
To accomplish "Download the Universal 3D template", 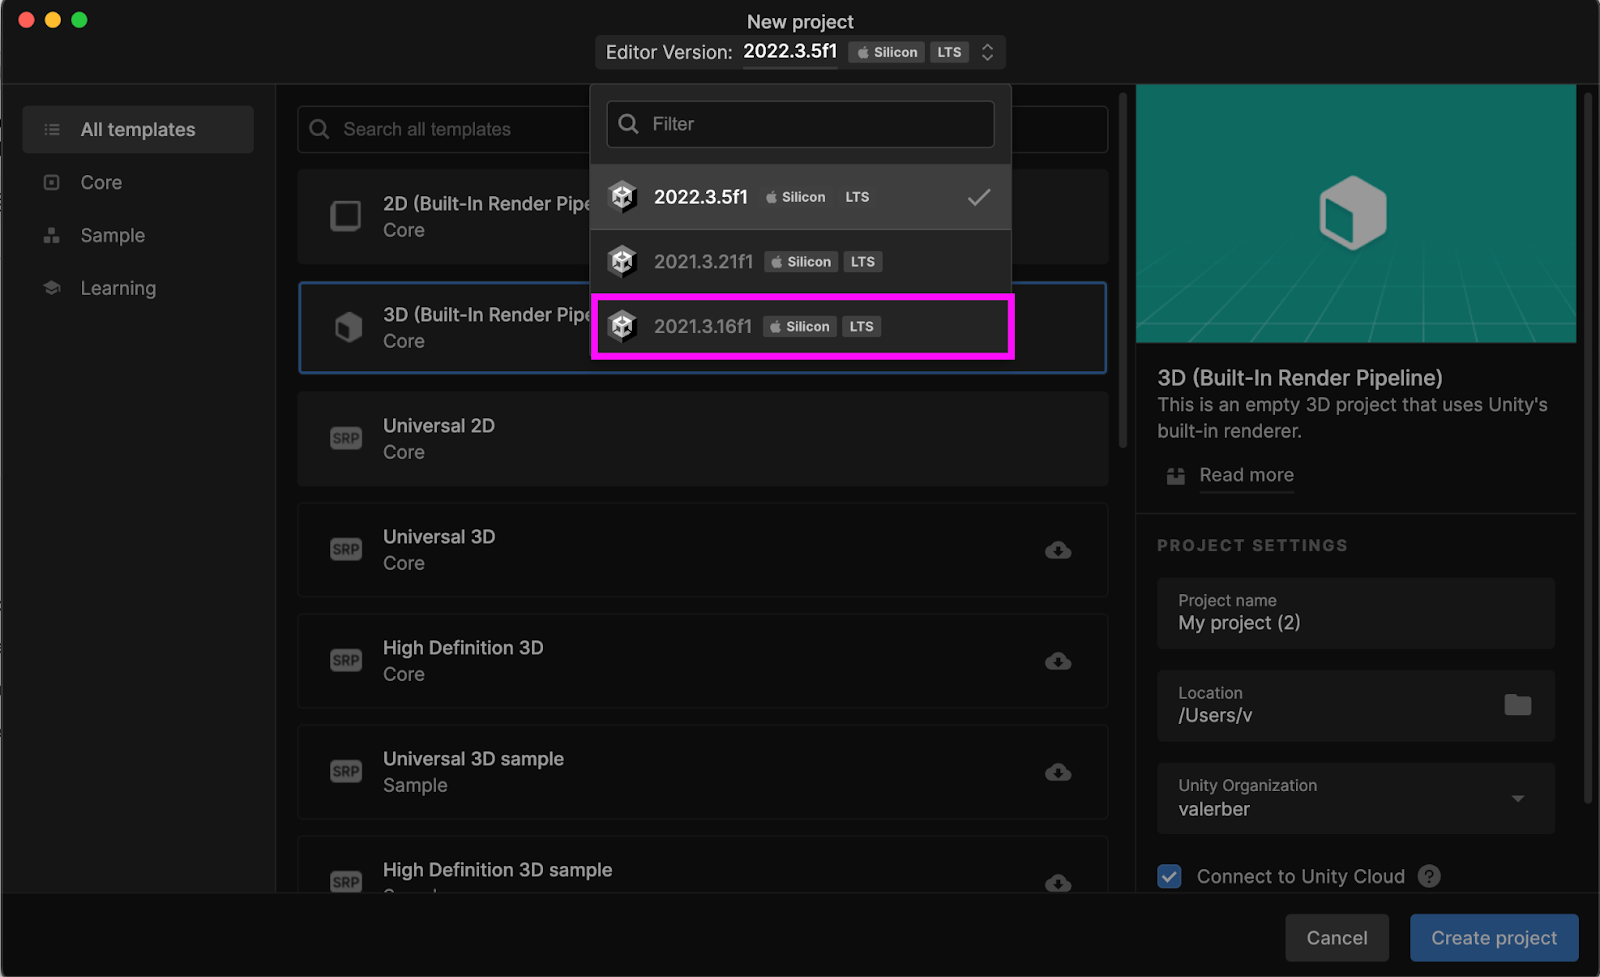I will 1058,550.
